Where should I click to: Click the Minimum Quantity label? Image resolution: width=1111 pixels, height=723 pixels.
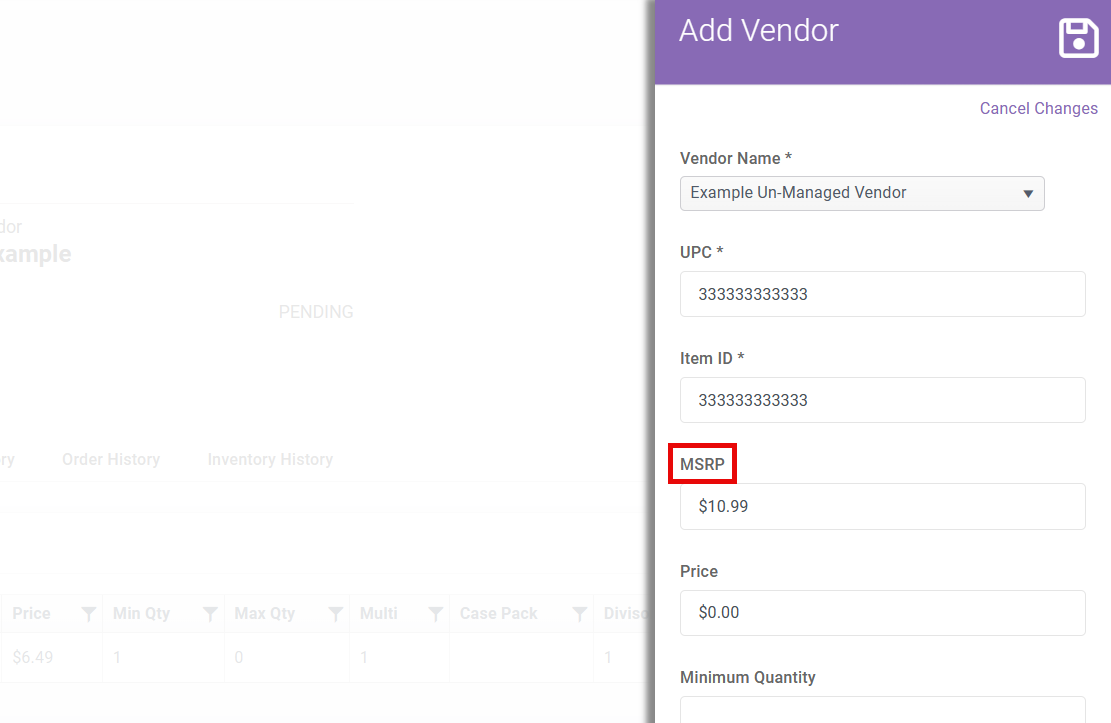[x=748, y=677]
